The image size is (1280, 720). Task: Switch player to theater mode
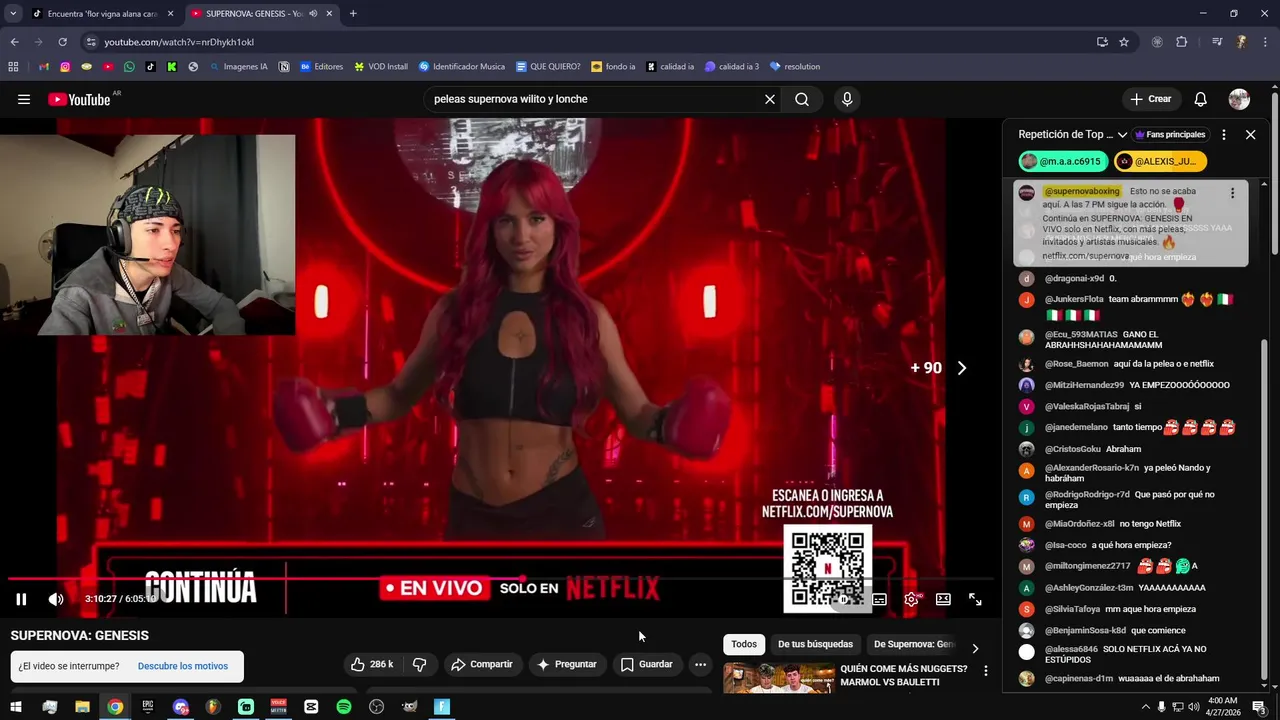(x=943, y=599)
